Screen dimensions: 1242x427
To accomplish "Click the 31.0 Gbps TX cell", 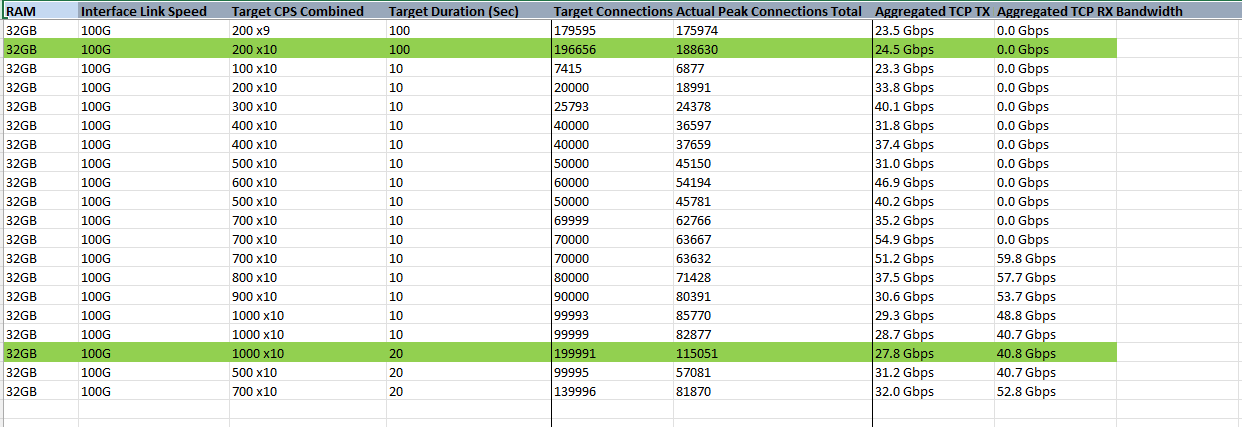I will click(934, 163).
